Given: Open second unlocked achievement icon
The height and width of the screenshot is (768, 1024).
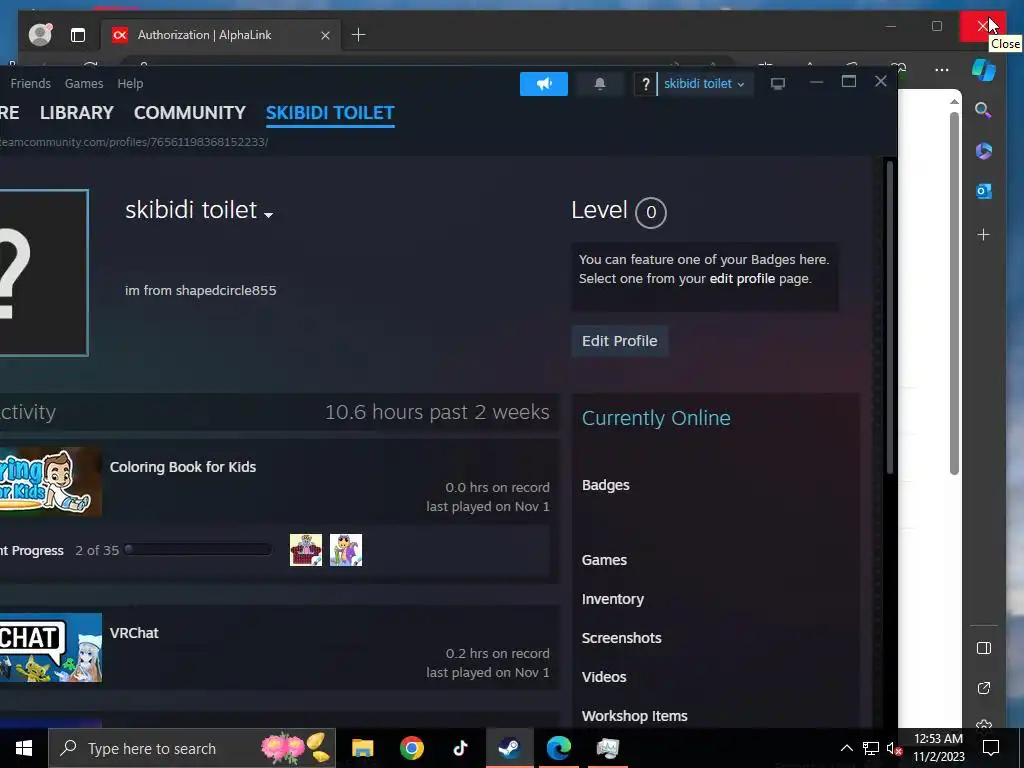Looking at the screenshot, I should (345, 550).
